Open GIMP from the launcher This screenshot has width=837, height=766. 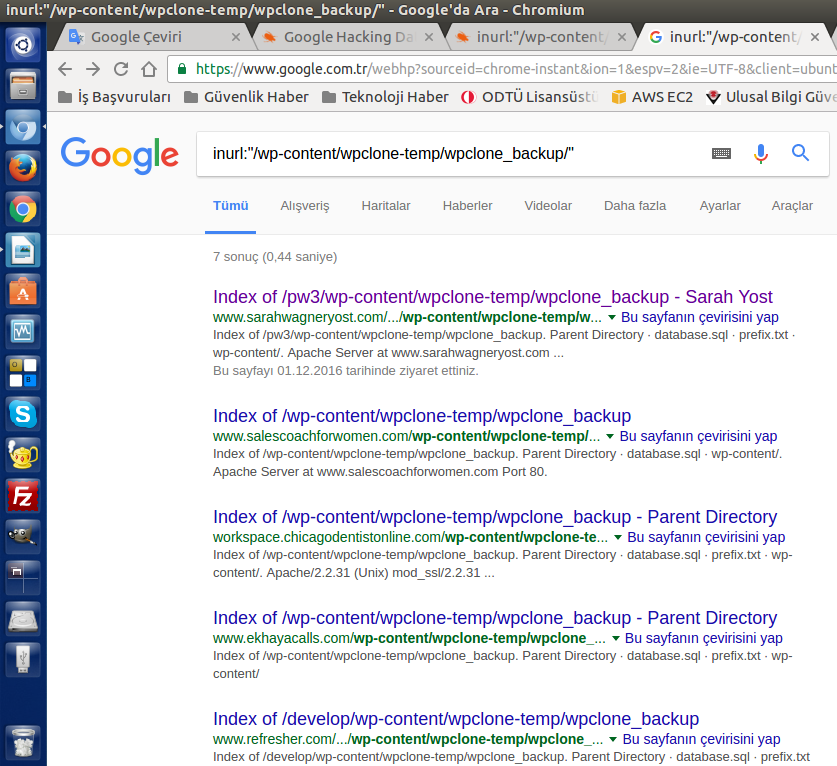(x=23, y=537)
